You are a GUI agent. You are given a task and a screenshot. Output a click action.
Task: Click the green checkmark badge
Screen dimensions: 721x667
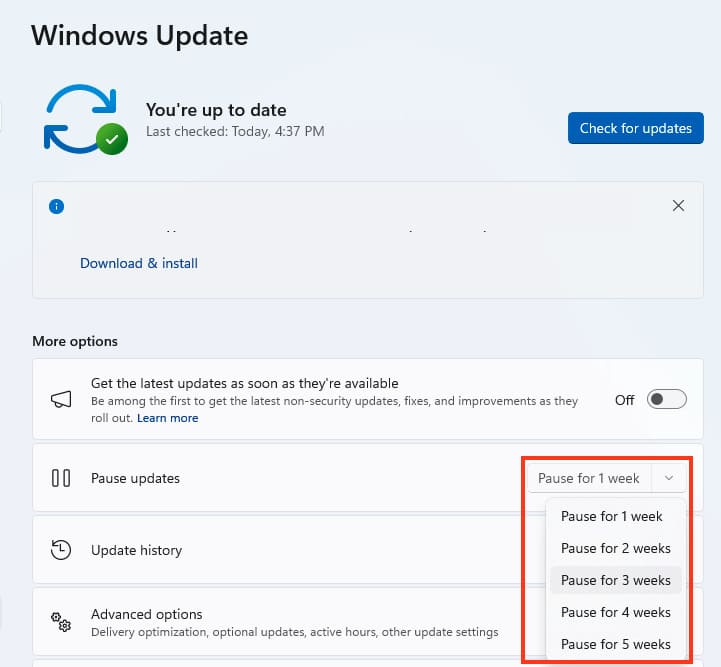click(x=113, y=139)
